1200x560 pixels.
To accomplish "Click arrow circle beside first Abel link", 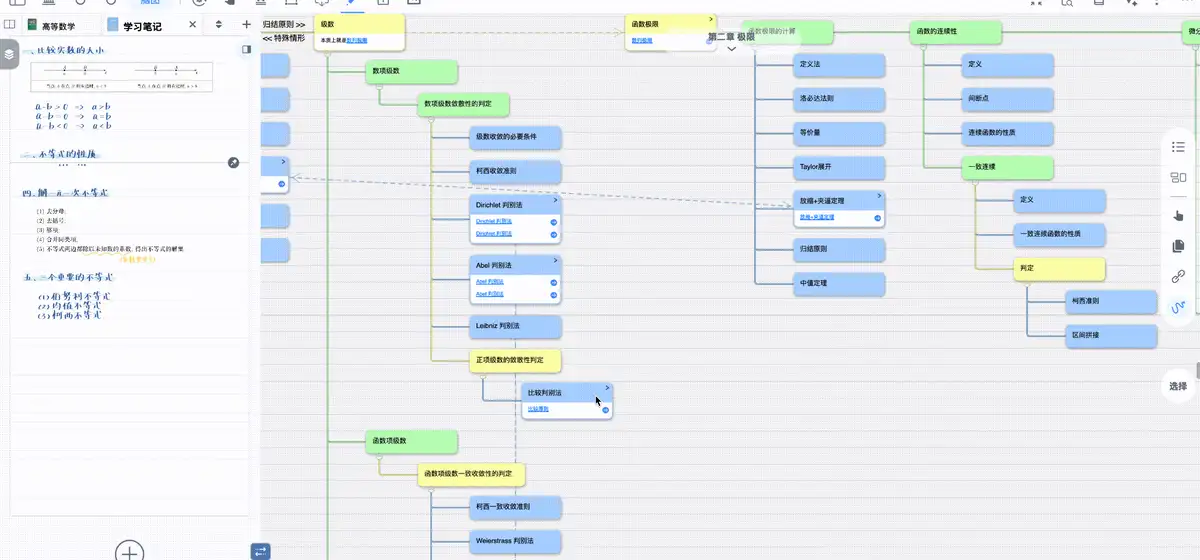I will (x=553, y=282).
